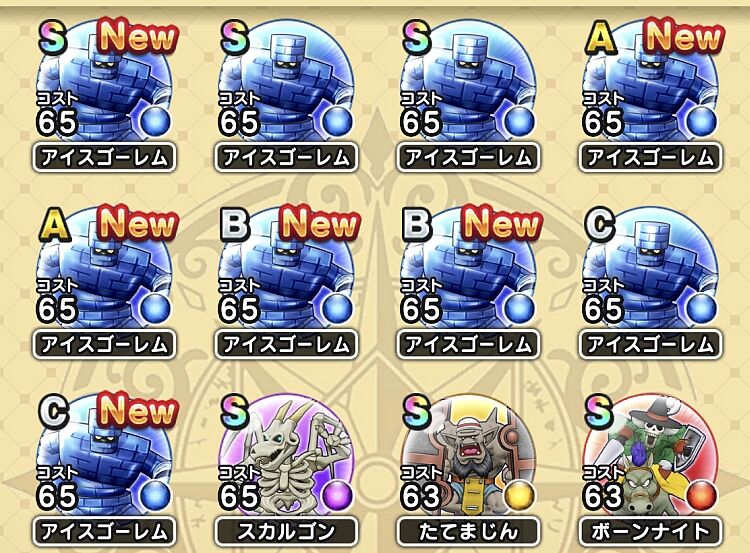Click the cost 63 number on ボーンナイト

tap(603, 496)
